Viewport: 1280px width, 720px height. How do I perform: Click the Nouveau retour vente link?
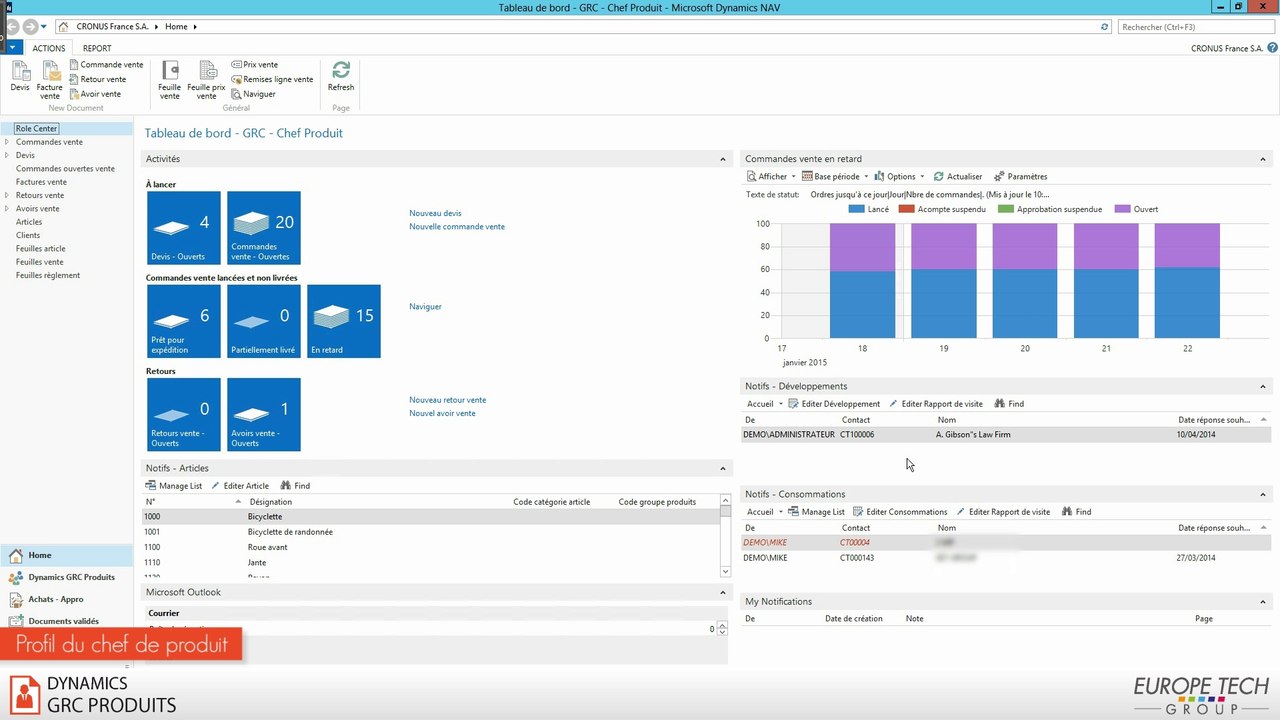pyautogui.click(x=447, y=400)
